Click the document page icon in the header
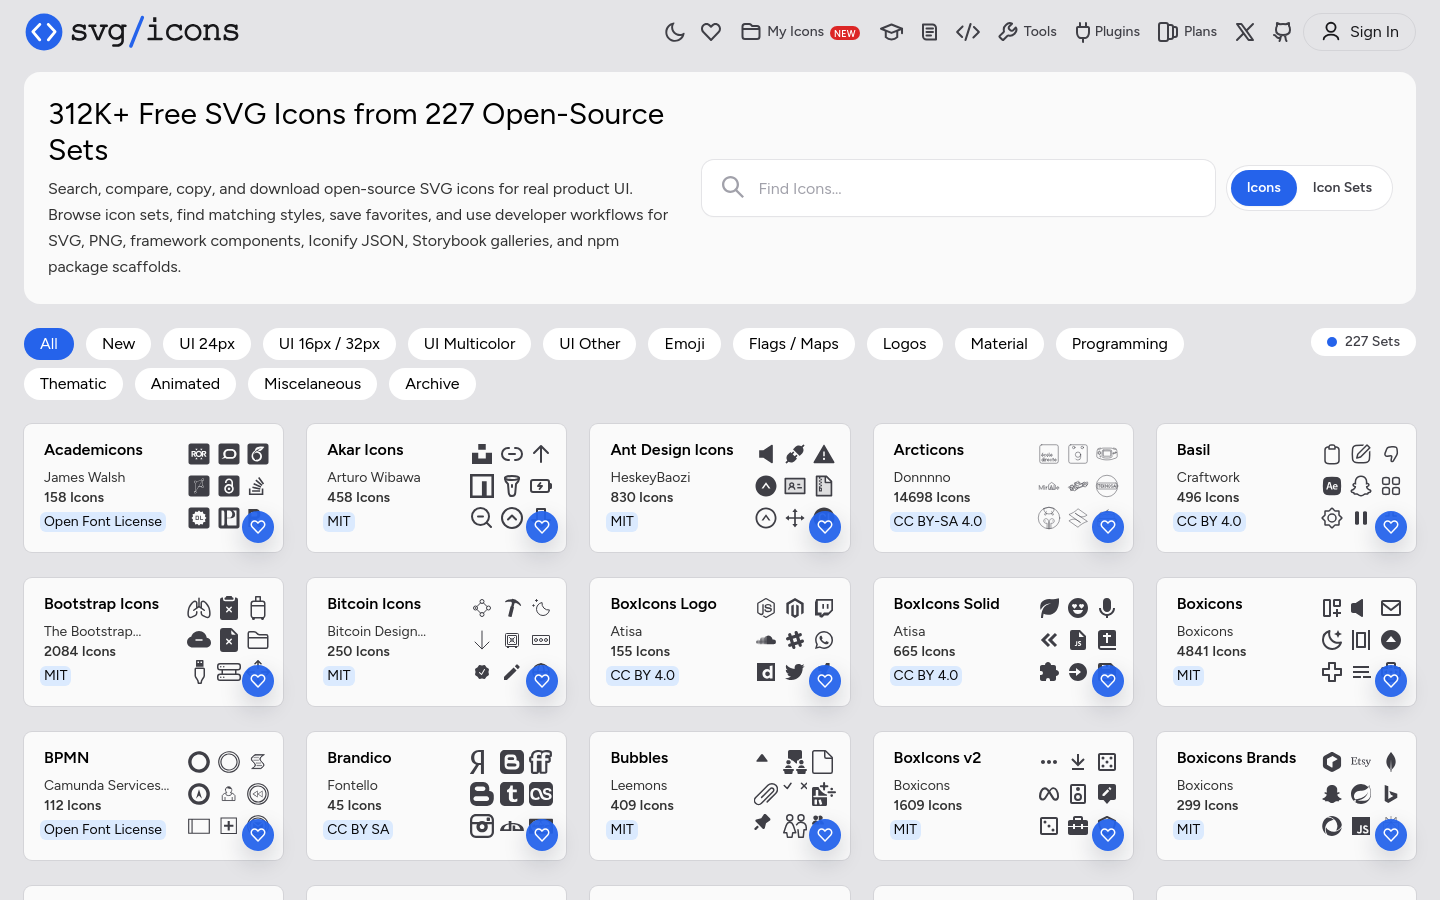 tap(929, 32)
